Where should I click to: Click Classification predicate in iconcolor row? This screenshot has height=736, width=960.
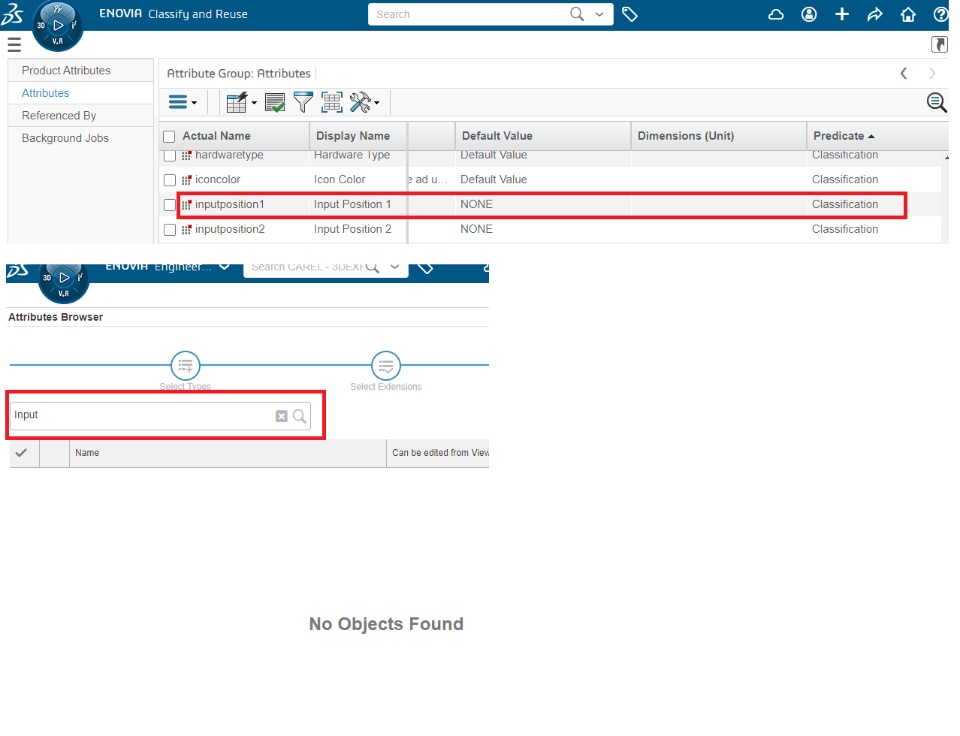[845, 179]
